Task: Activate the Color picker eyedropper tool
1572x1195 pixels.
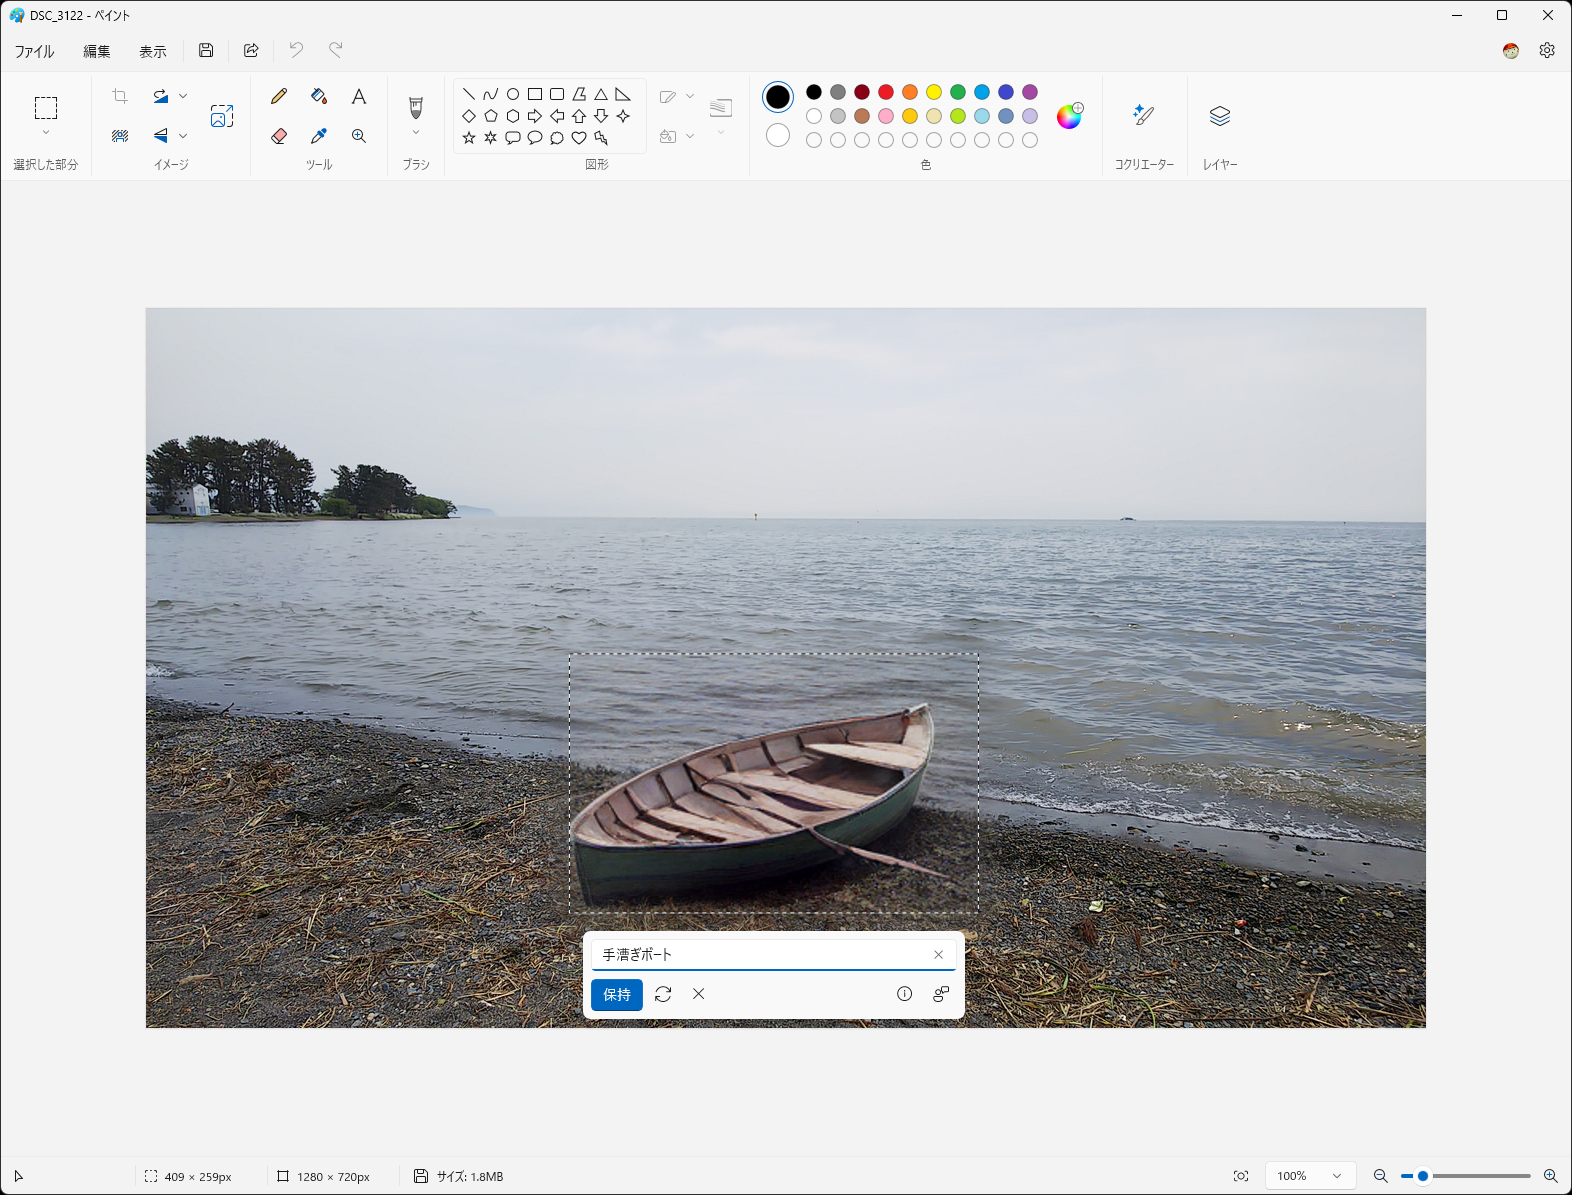Action: (319, 136)
